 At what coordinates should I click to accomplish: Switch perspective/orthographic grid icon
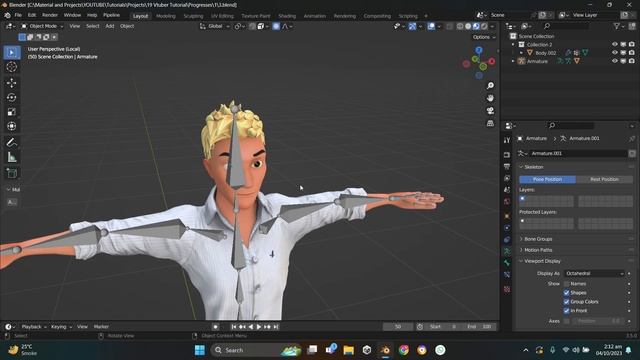click(490, 123)
